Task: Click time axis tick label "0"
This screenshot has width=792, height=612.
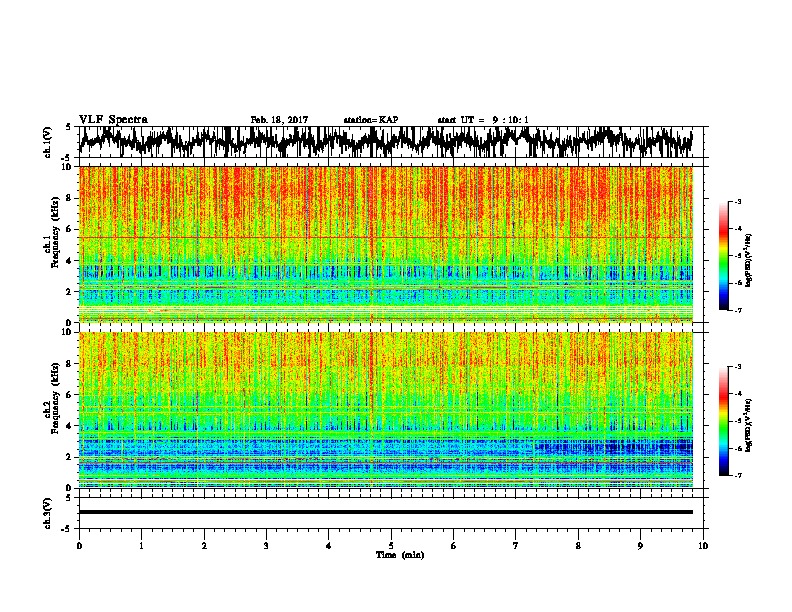Action: point(79,546)
